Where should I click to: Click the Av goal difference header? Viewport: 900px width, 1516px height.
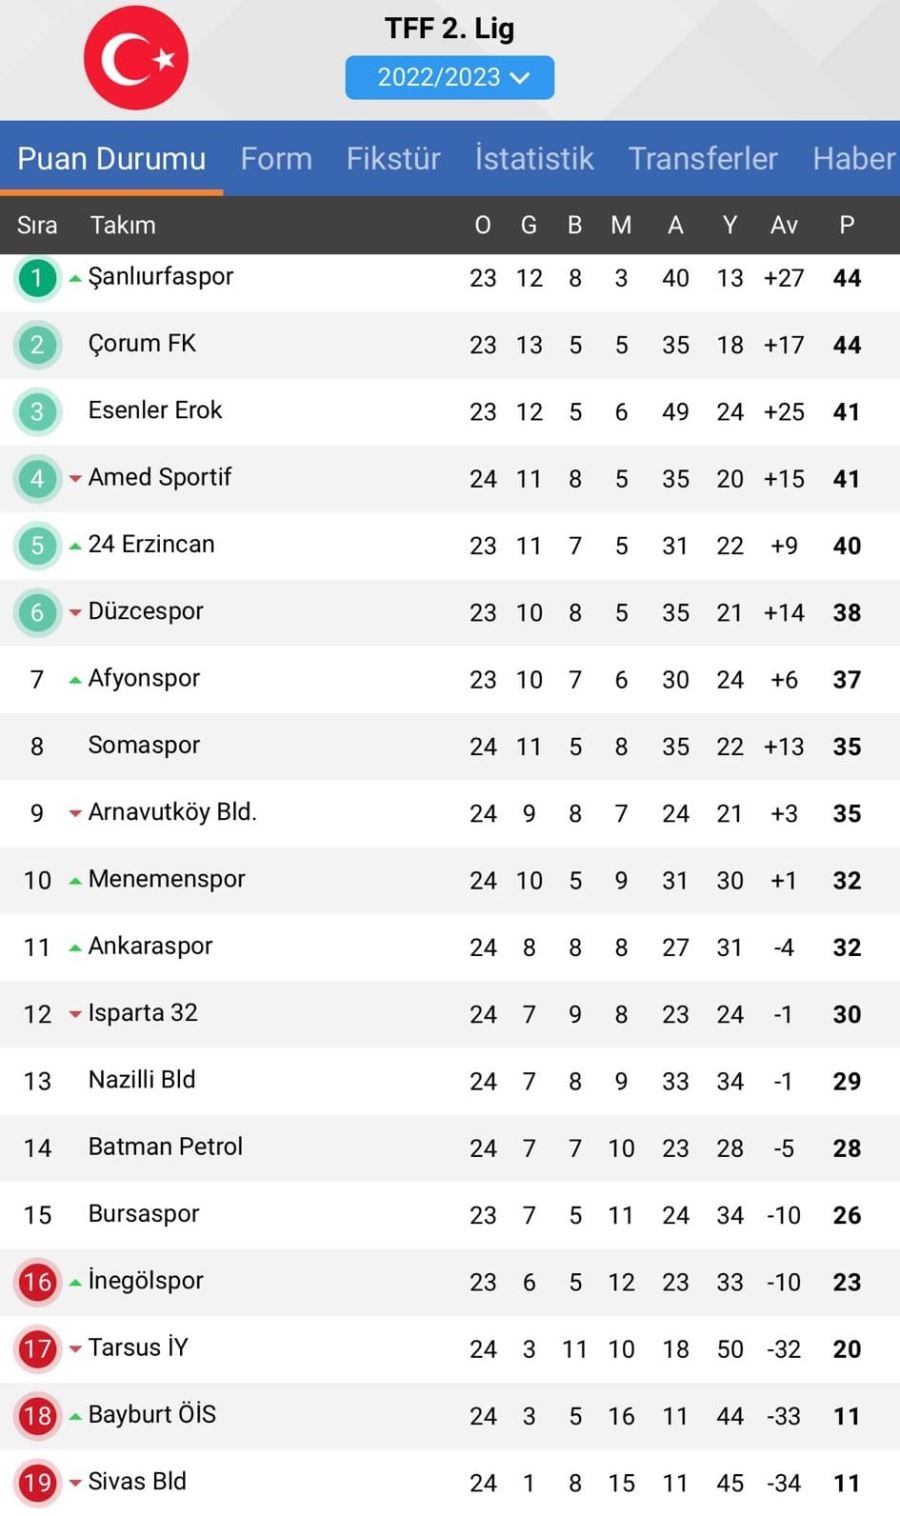click(784, 225)
